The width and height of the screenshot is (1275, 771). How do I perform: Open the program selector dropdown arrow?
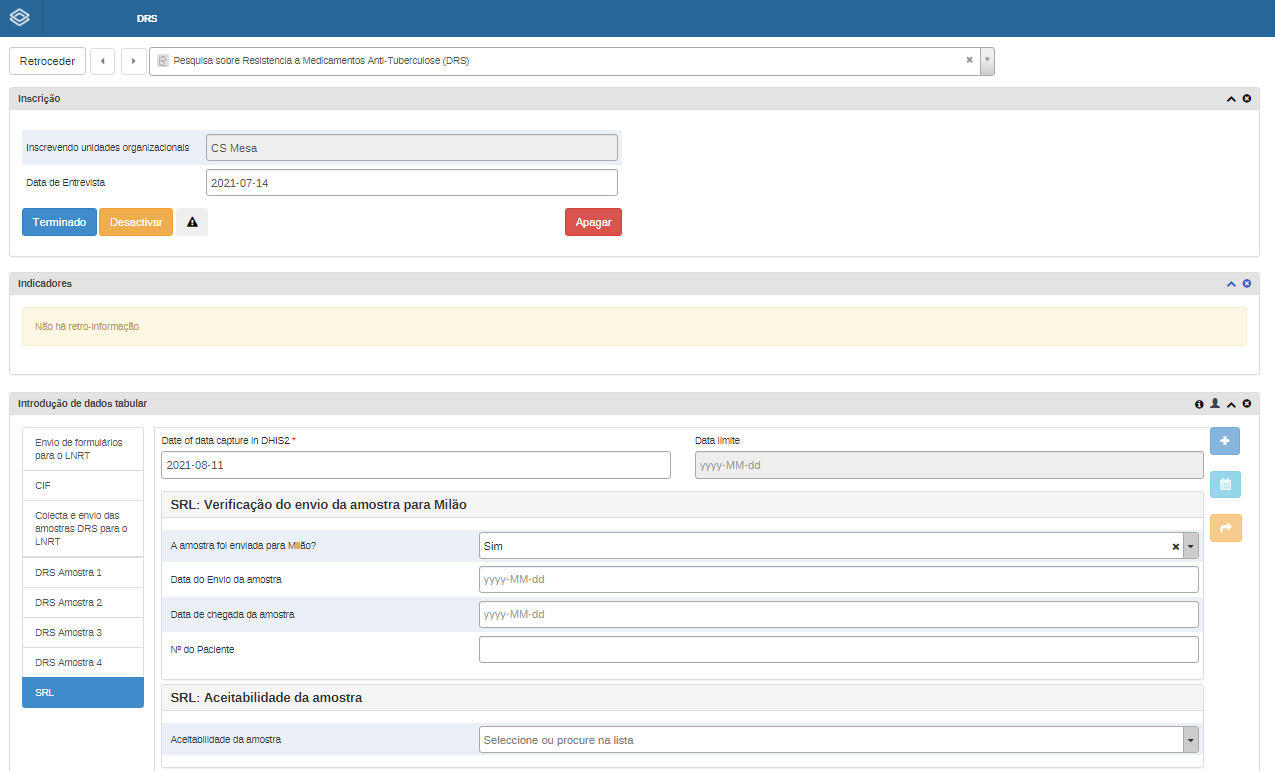(987, 61)
